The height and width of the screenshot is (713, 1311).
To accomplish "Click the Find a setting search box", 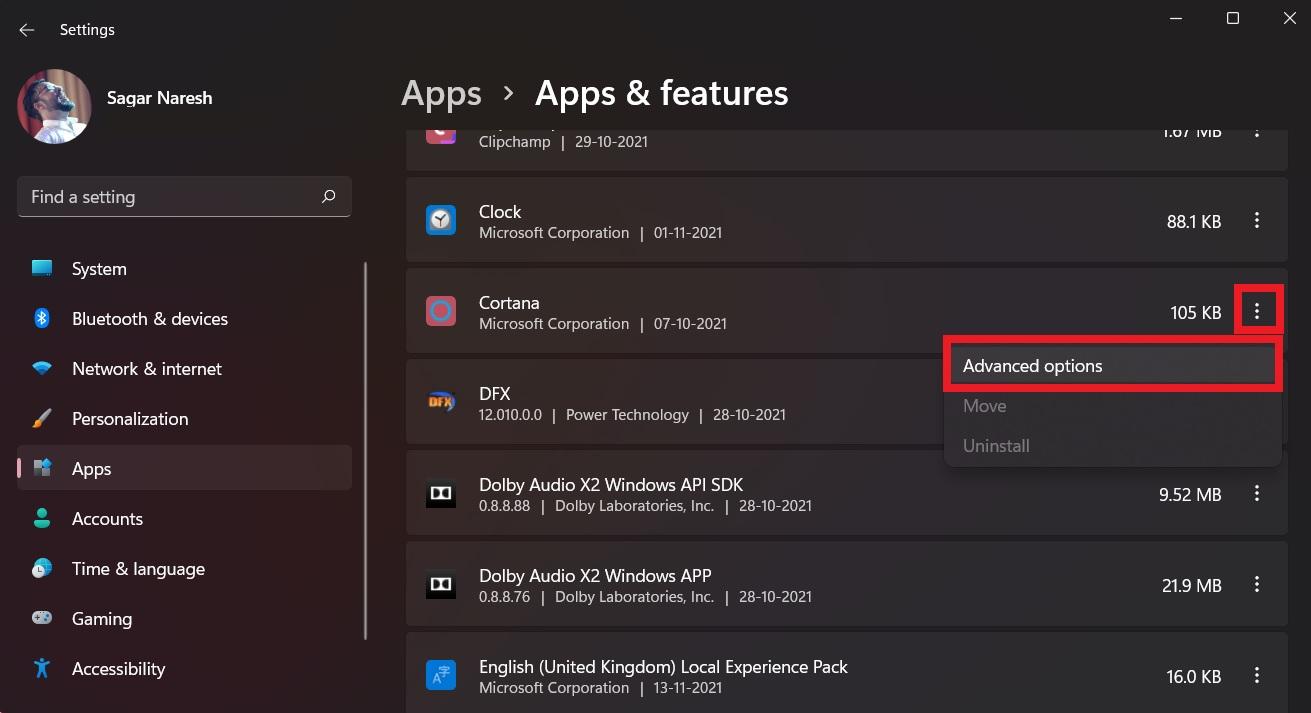I will coord(170,197).
